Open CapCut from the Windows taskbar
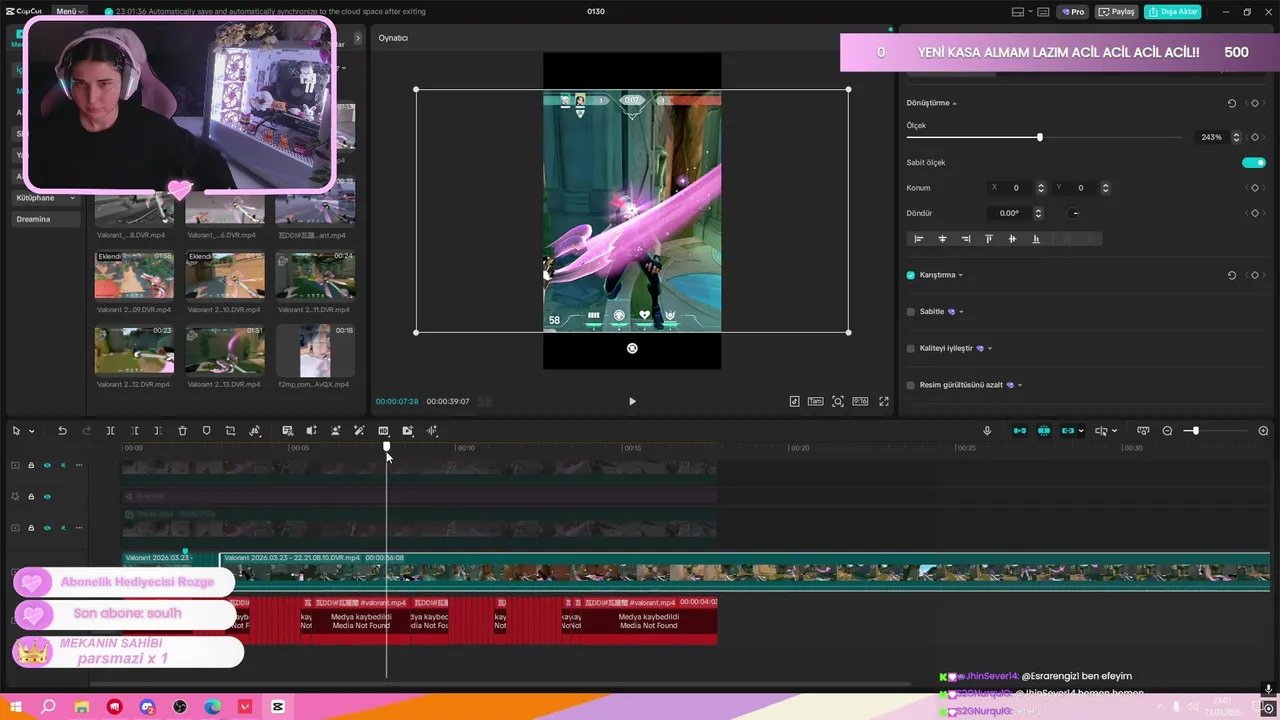The image size is (1280, 720). 278,707
